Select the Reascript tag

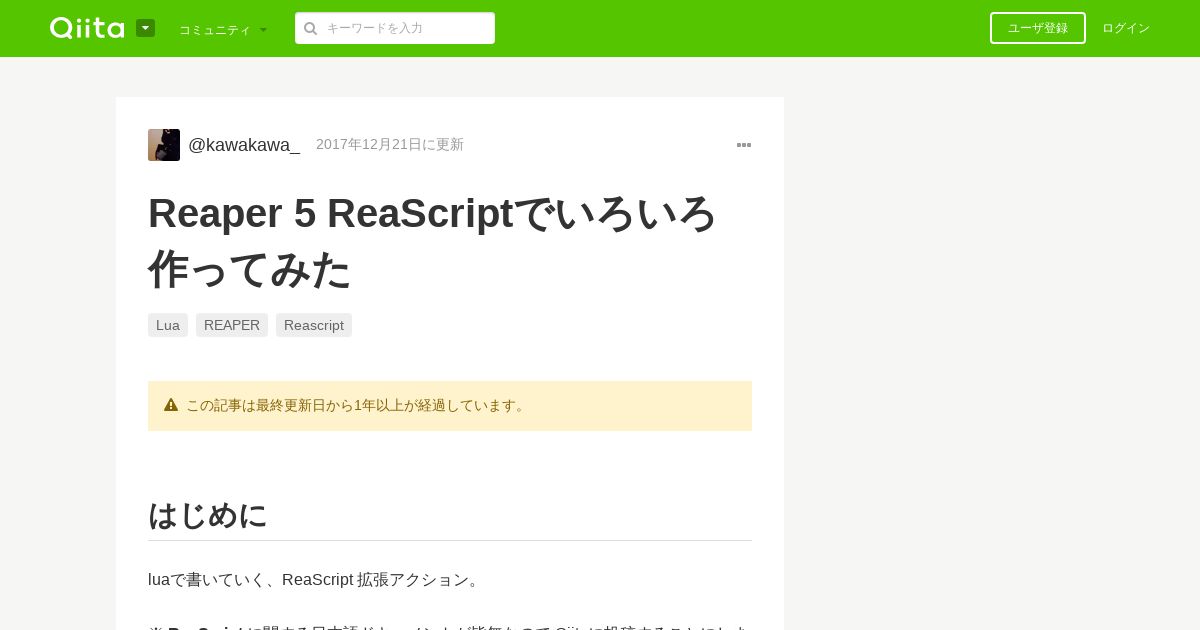coord(314,325)
